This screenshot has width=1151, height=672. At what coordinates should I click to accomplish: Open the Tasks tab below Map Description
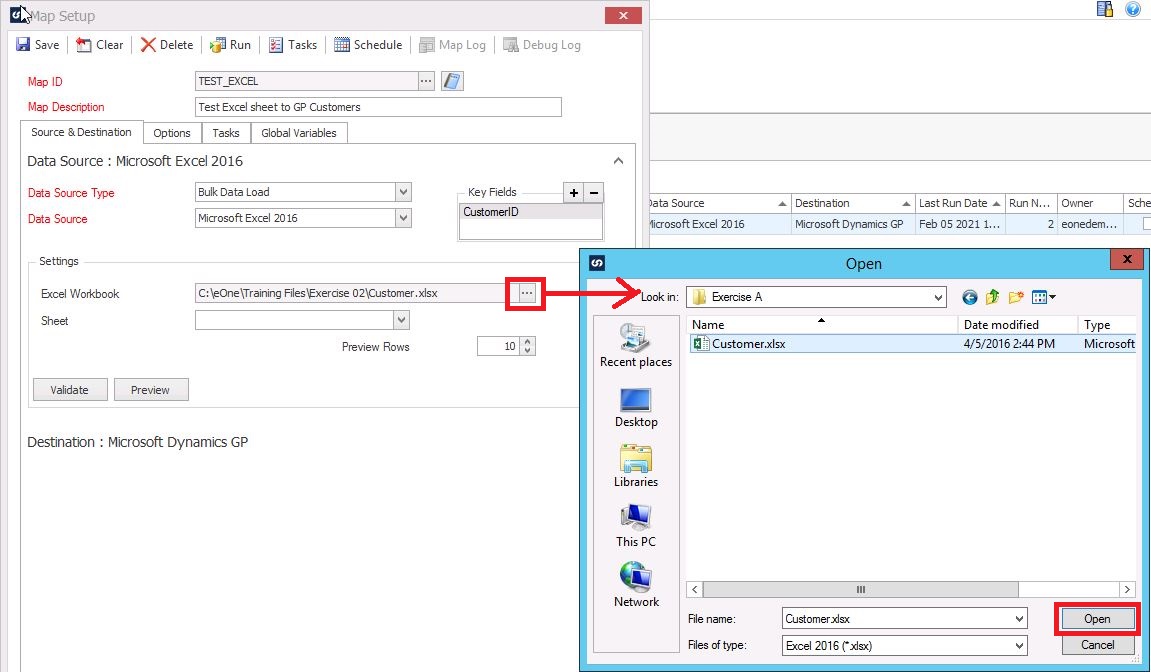point(226,133)
